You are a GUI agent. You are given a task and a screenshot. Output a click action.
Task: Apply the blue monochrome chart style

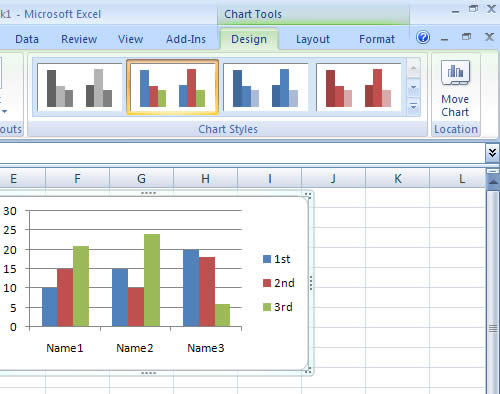pyautogui.click(x=265, y=87)
